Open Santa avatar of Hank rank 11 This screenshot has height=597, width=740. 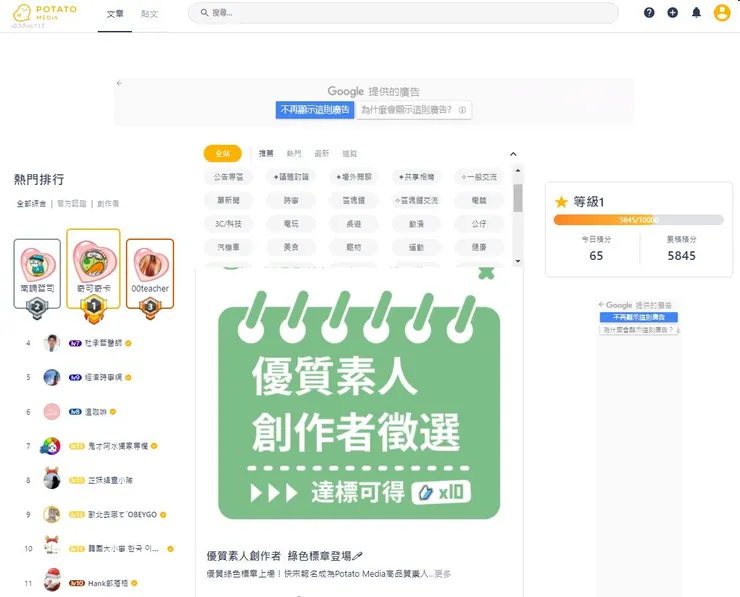click(x=52, y=580)
